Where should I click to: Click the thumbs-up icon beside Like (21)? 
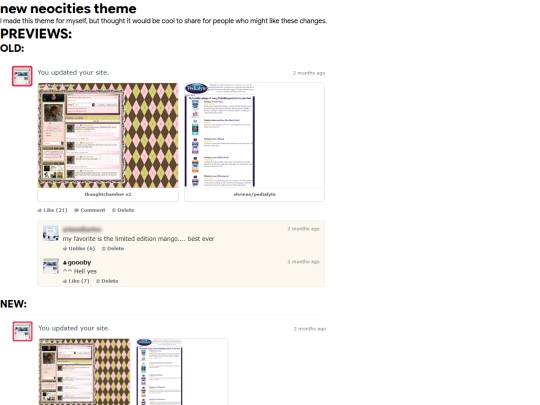click(40, 210)
